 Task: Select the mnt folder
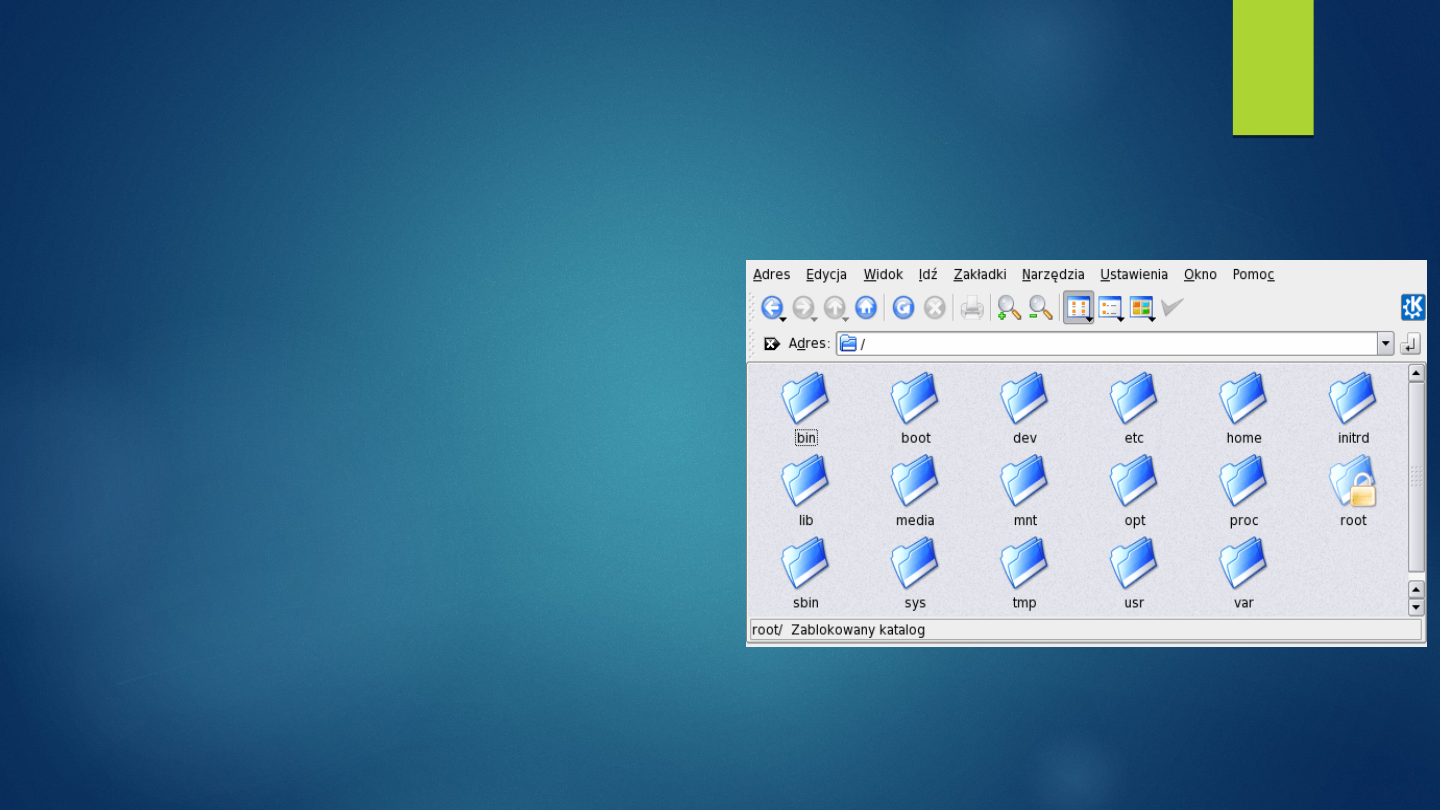point(1024,491)
